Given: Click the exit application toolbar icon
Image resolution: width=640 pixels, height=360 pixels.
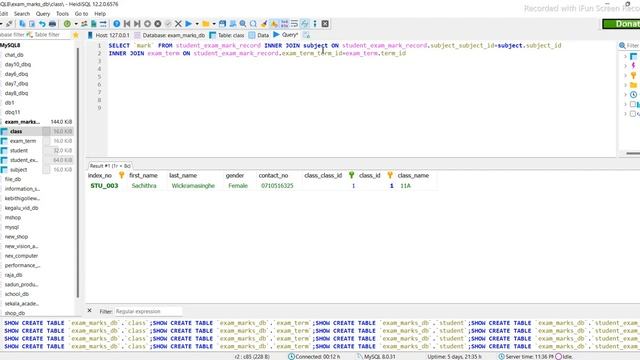Looking at the screenshot, I should tap(325, 24).
